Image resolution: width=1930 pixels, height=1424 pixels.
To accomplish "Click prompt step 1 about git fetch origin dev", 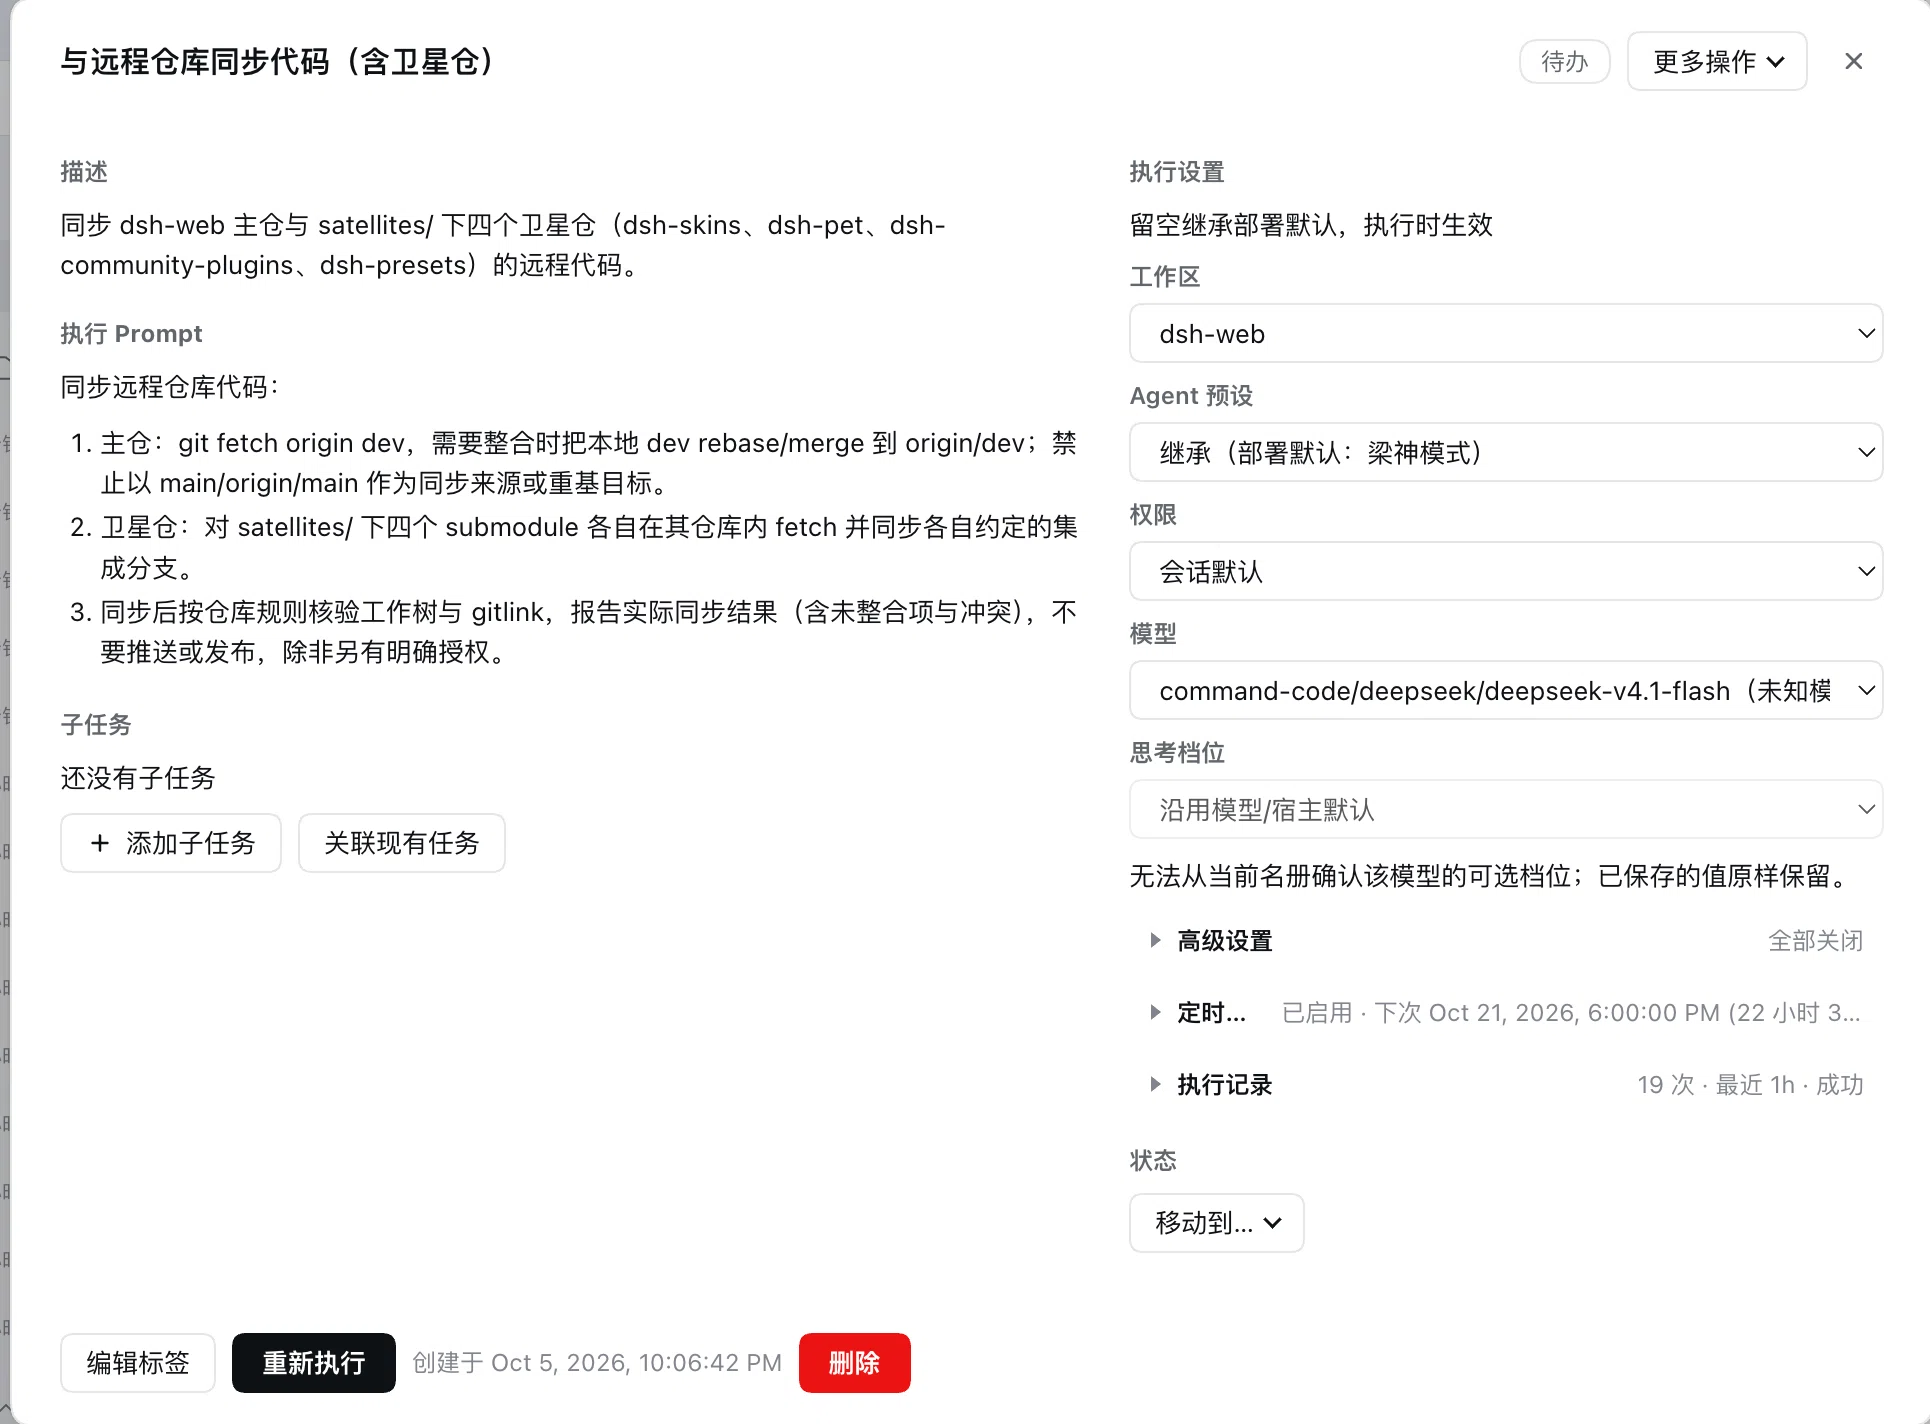I will (x=588, y=463).
